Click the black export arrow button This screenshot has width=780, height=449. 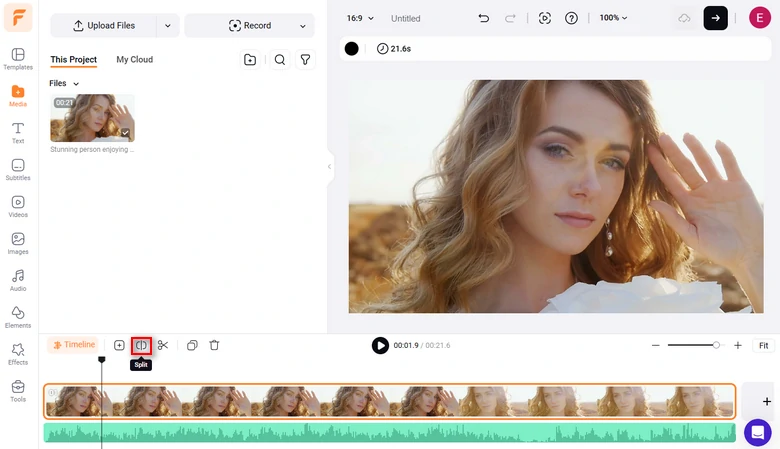[x=715, y=18]
